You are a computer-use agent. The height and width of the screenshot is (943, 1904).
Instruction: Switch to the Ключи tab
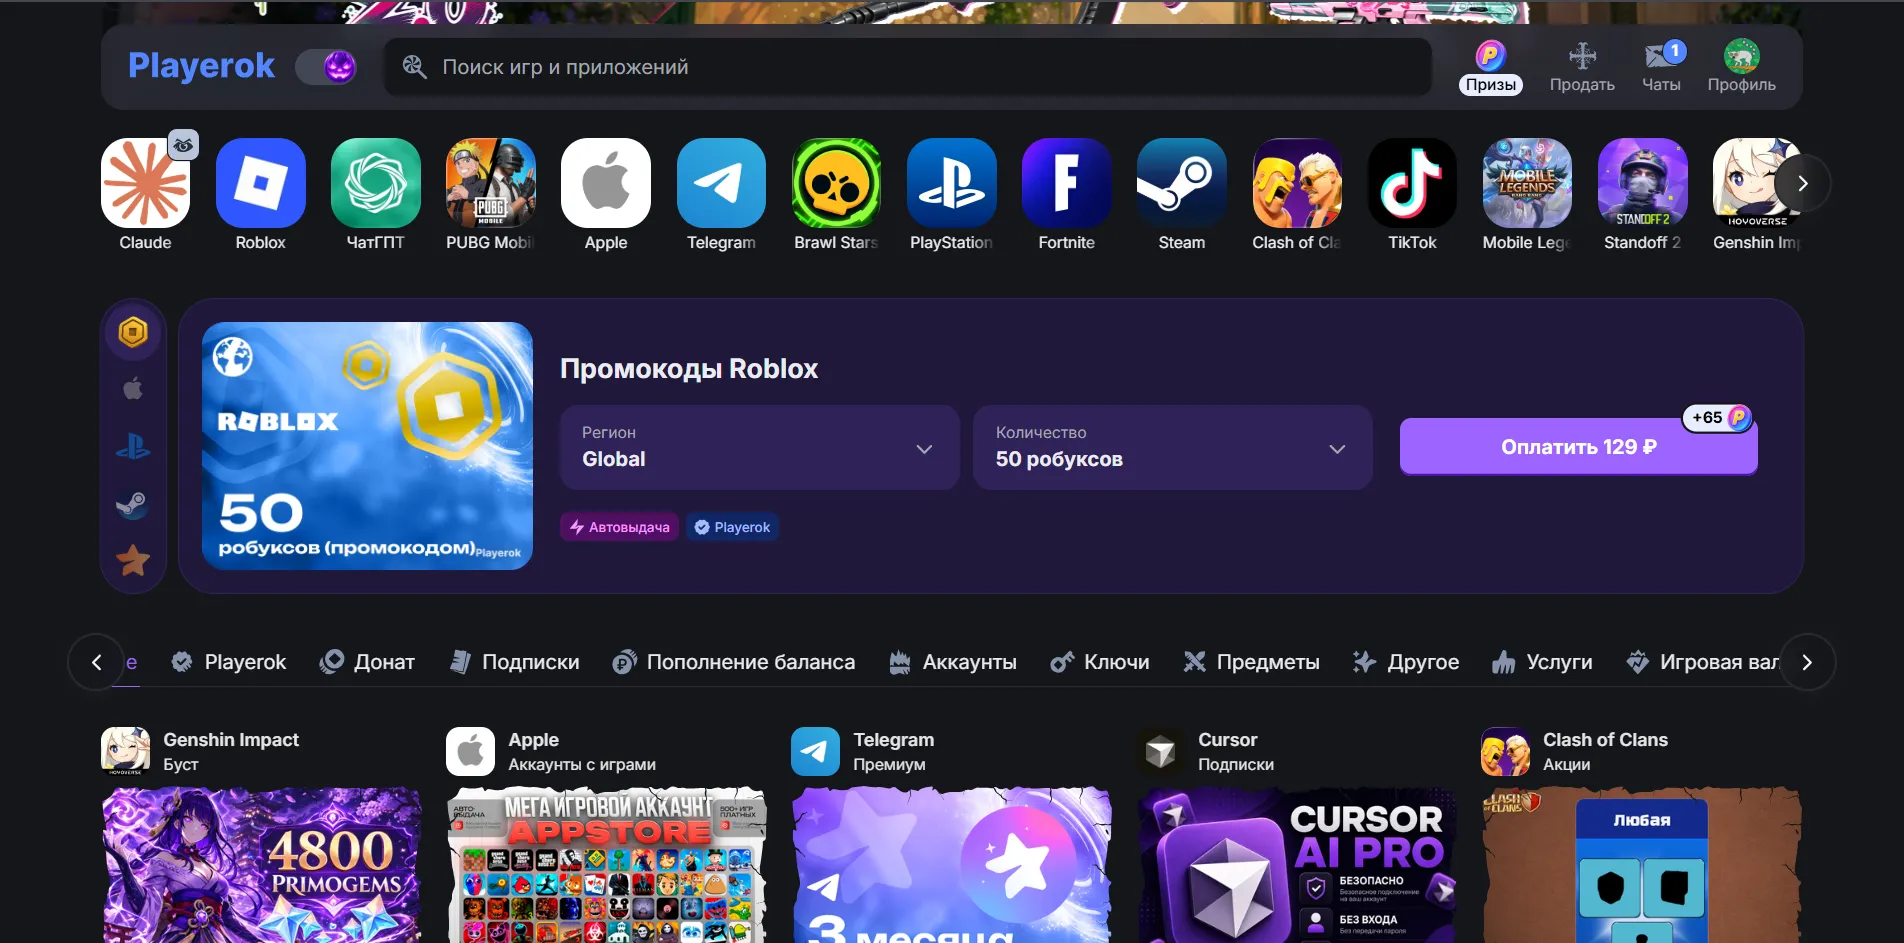coord(1100,662)
